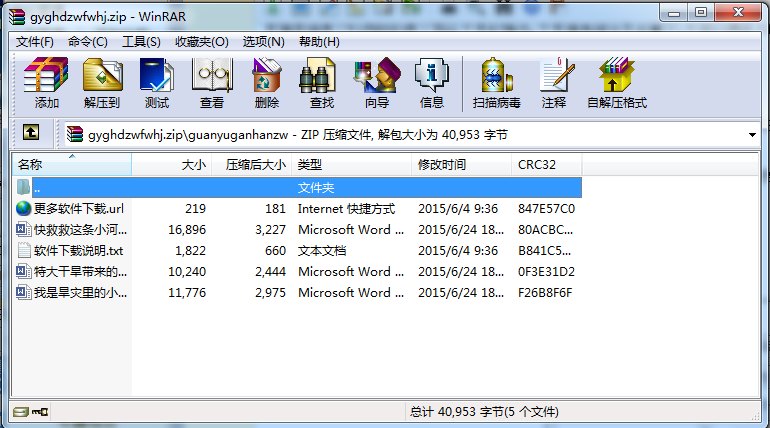770x428 pixels.
Task: Click the 测试 (Test) toolbar icon
Action: click(x=157, y=75)
